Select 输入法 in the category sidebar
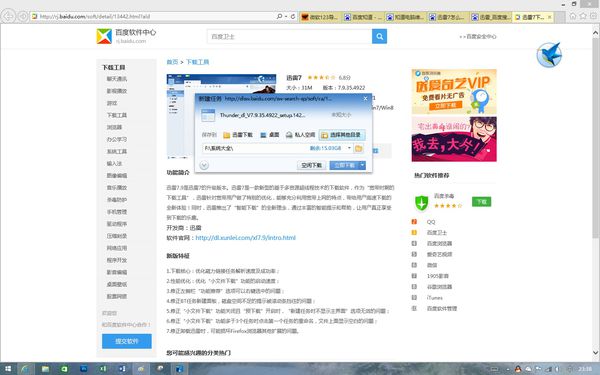 [x=114, y=163]
